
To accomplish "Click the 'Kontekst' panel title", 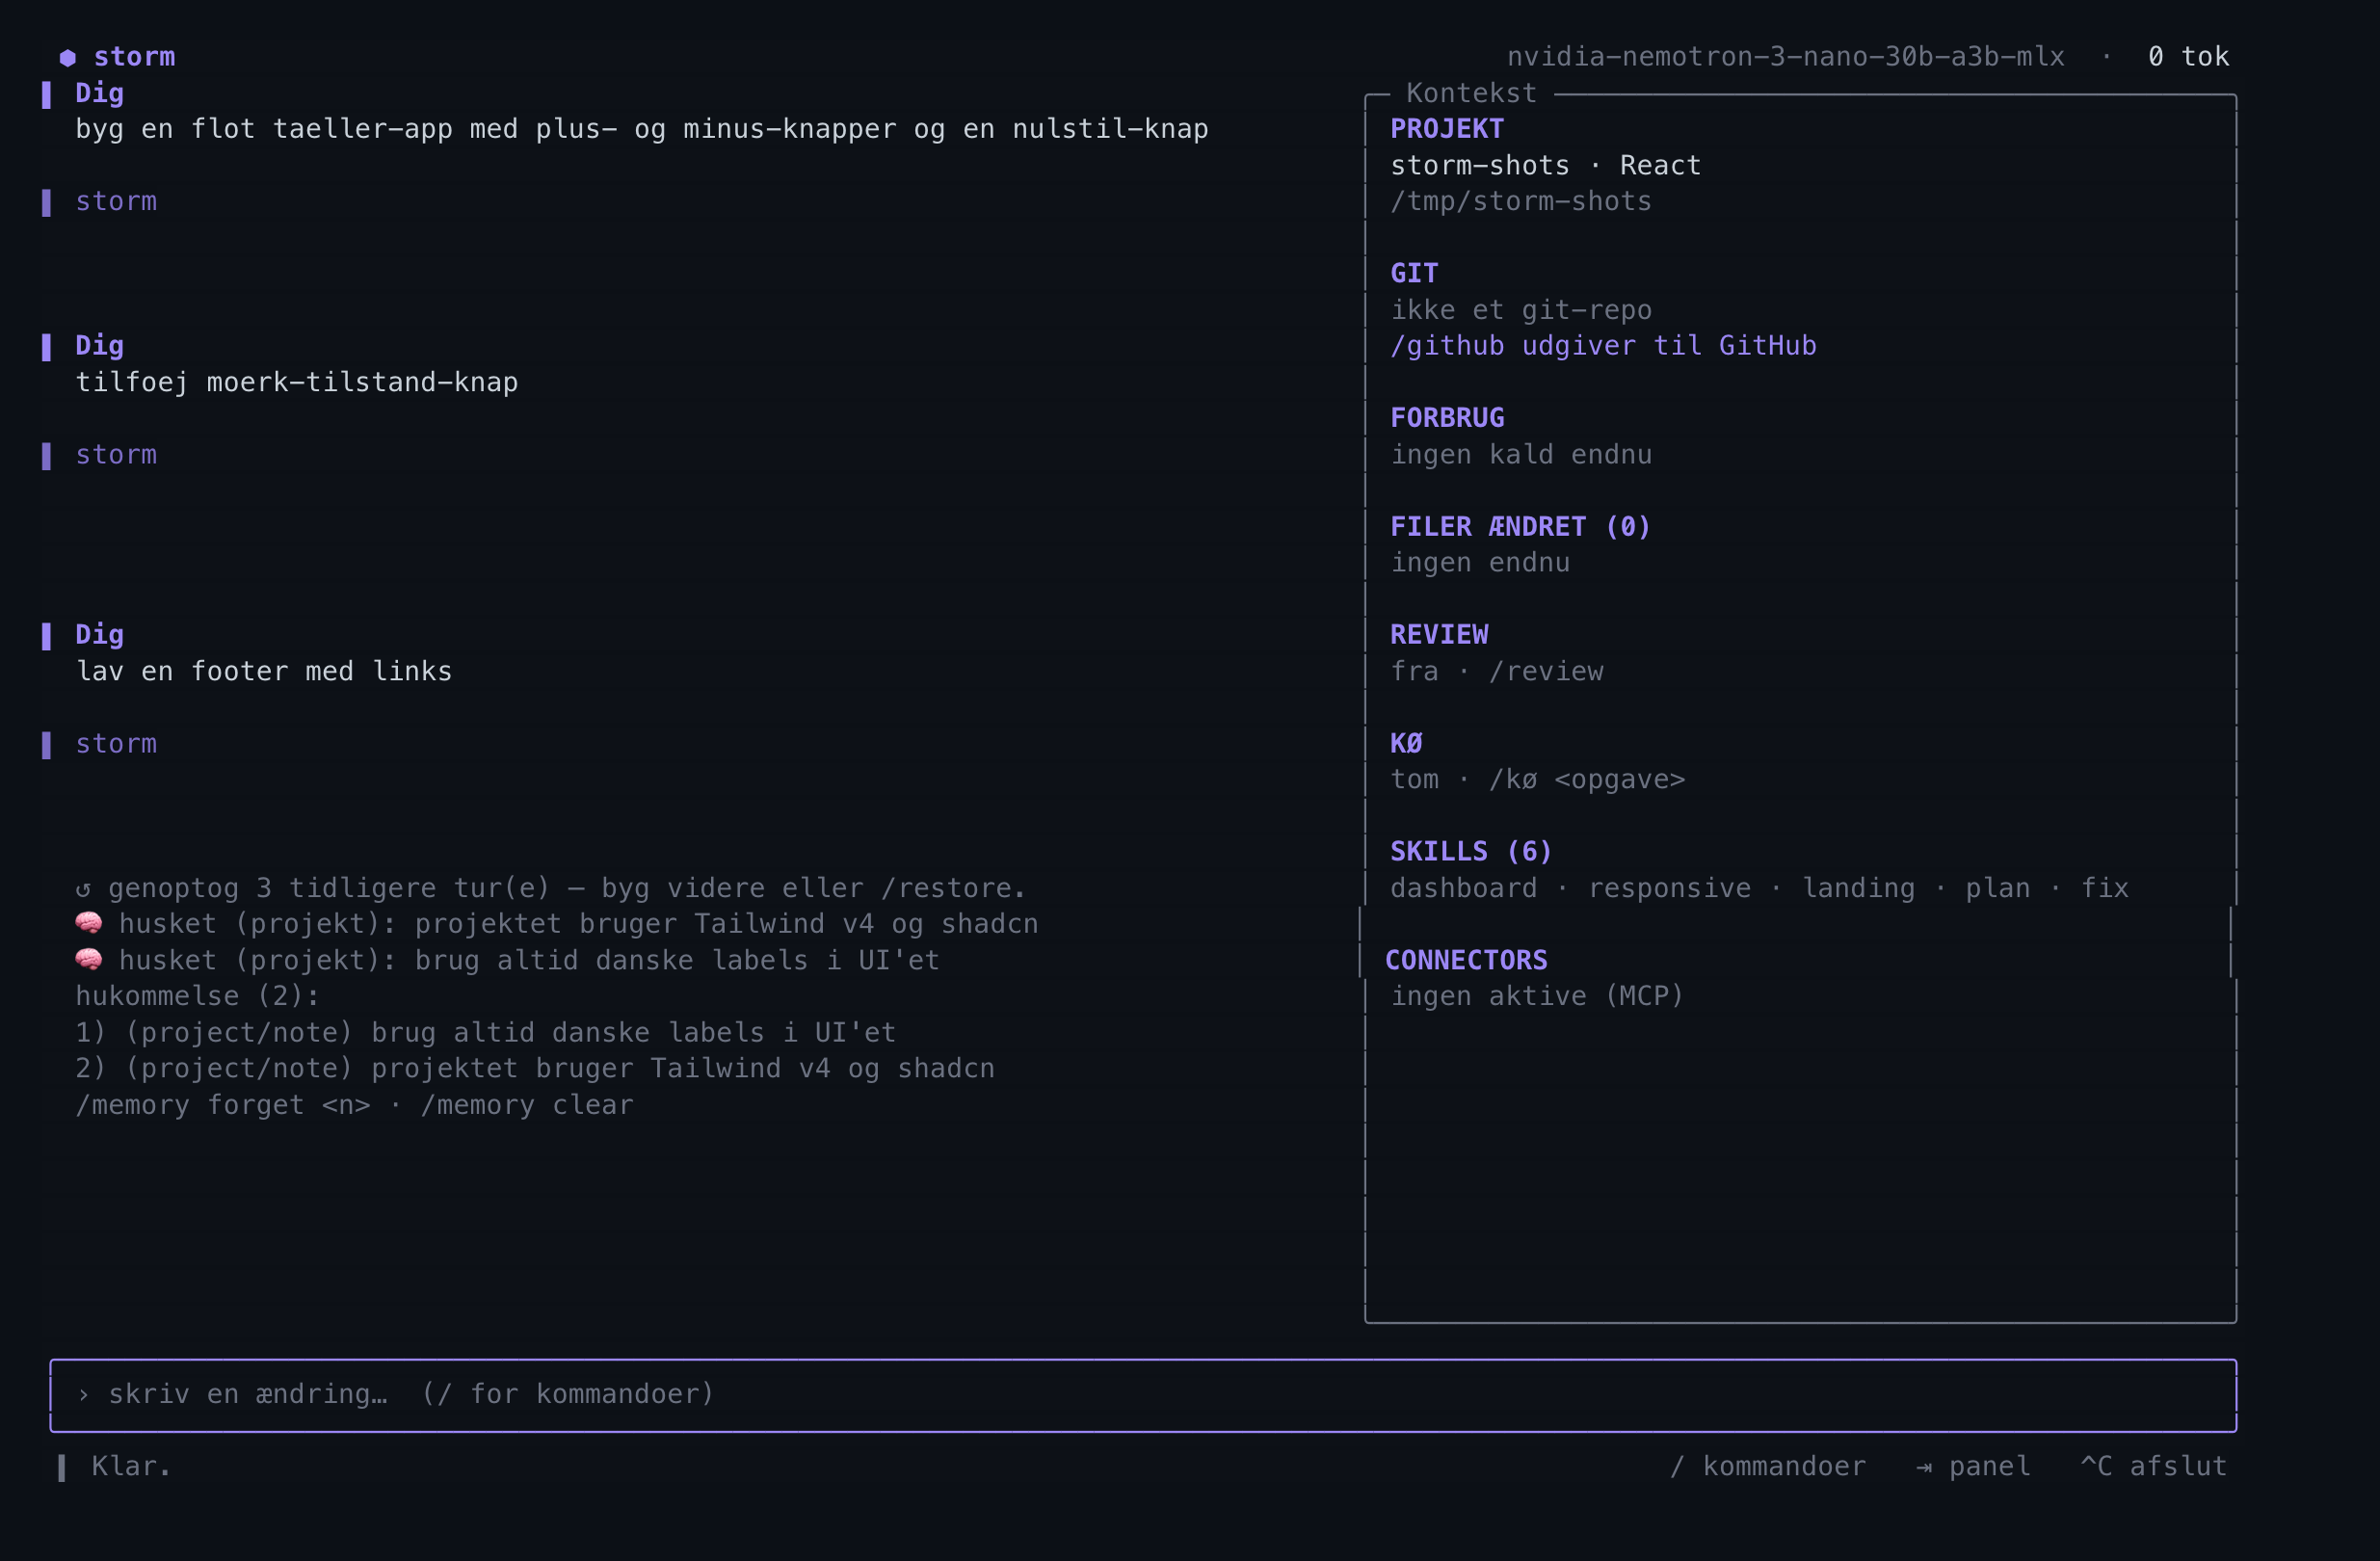I will click(1471, 93).
